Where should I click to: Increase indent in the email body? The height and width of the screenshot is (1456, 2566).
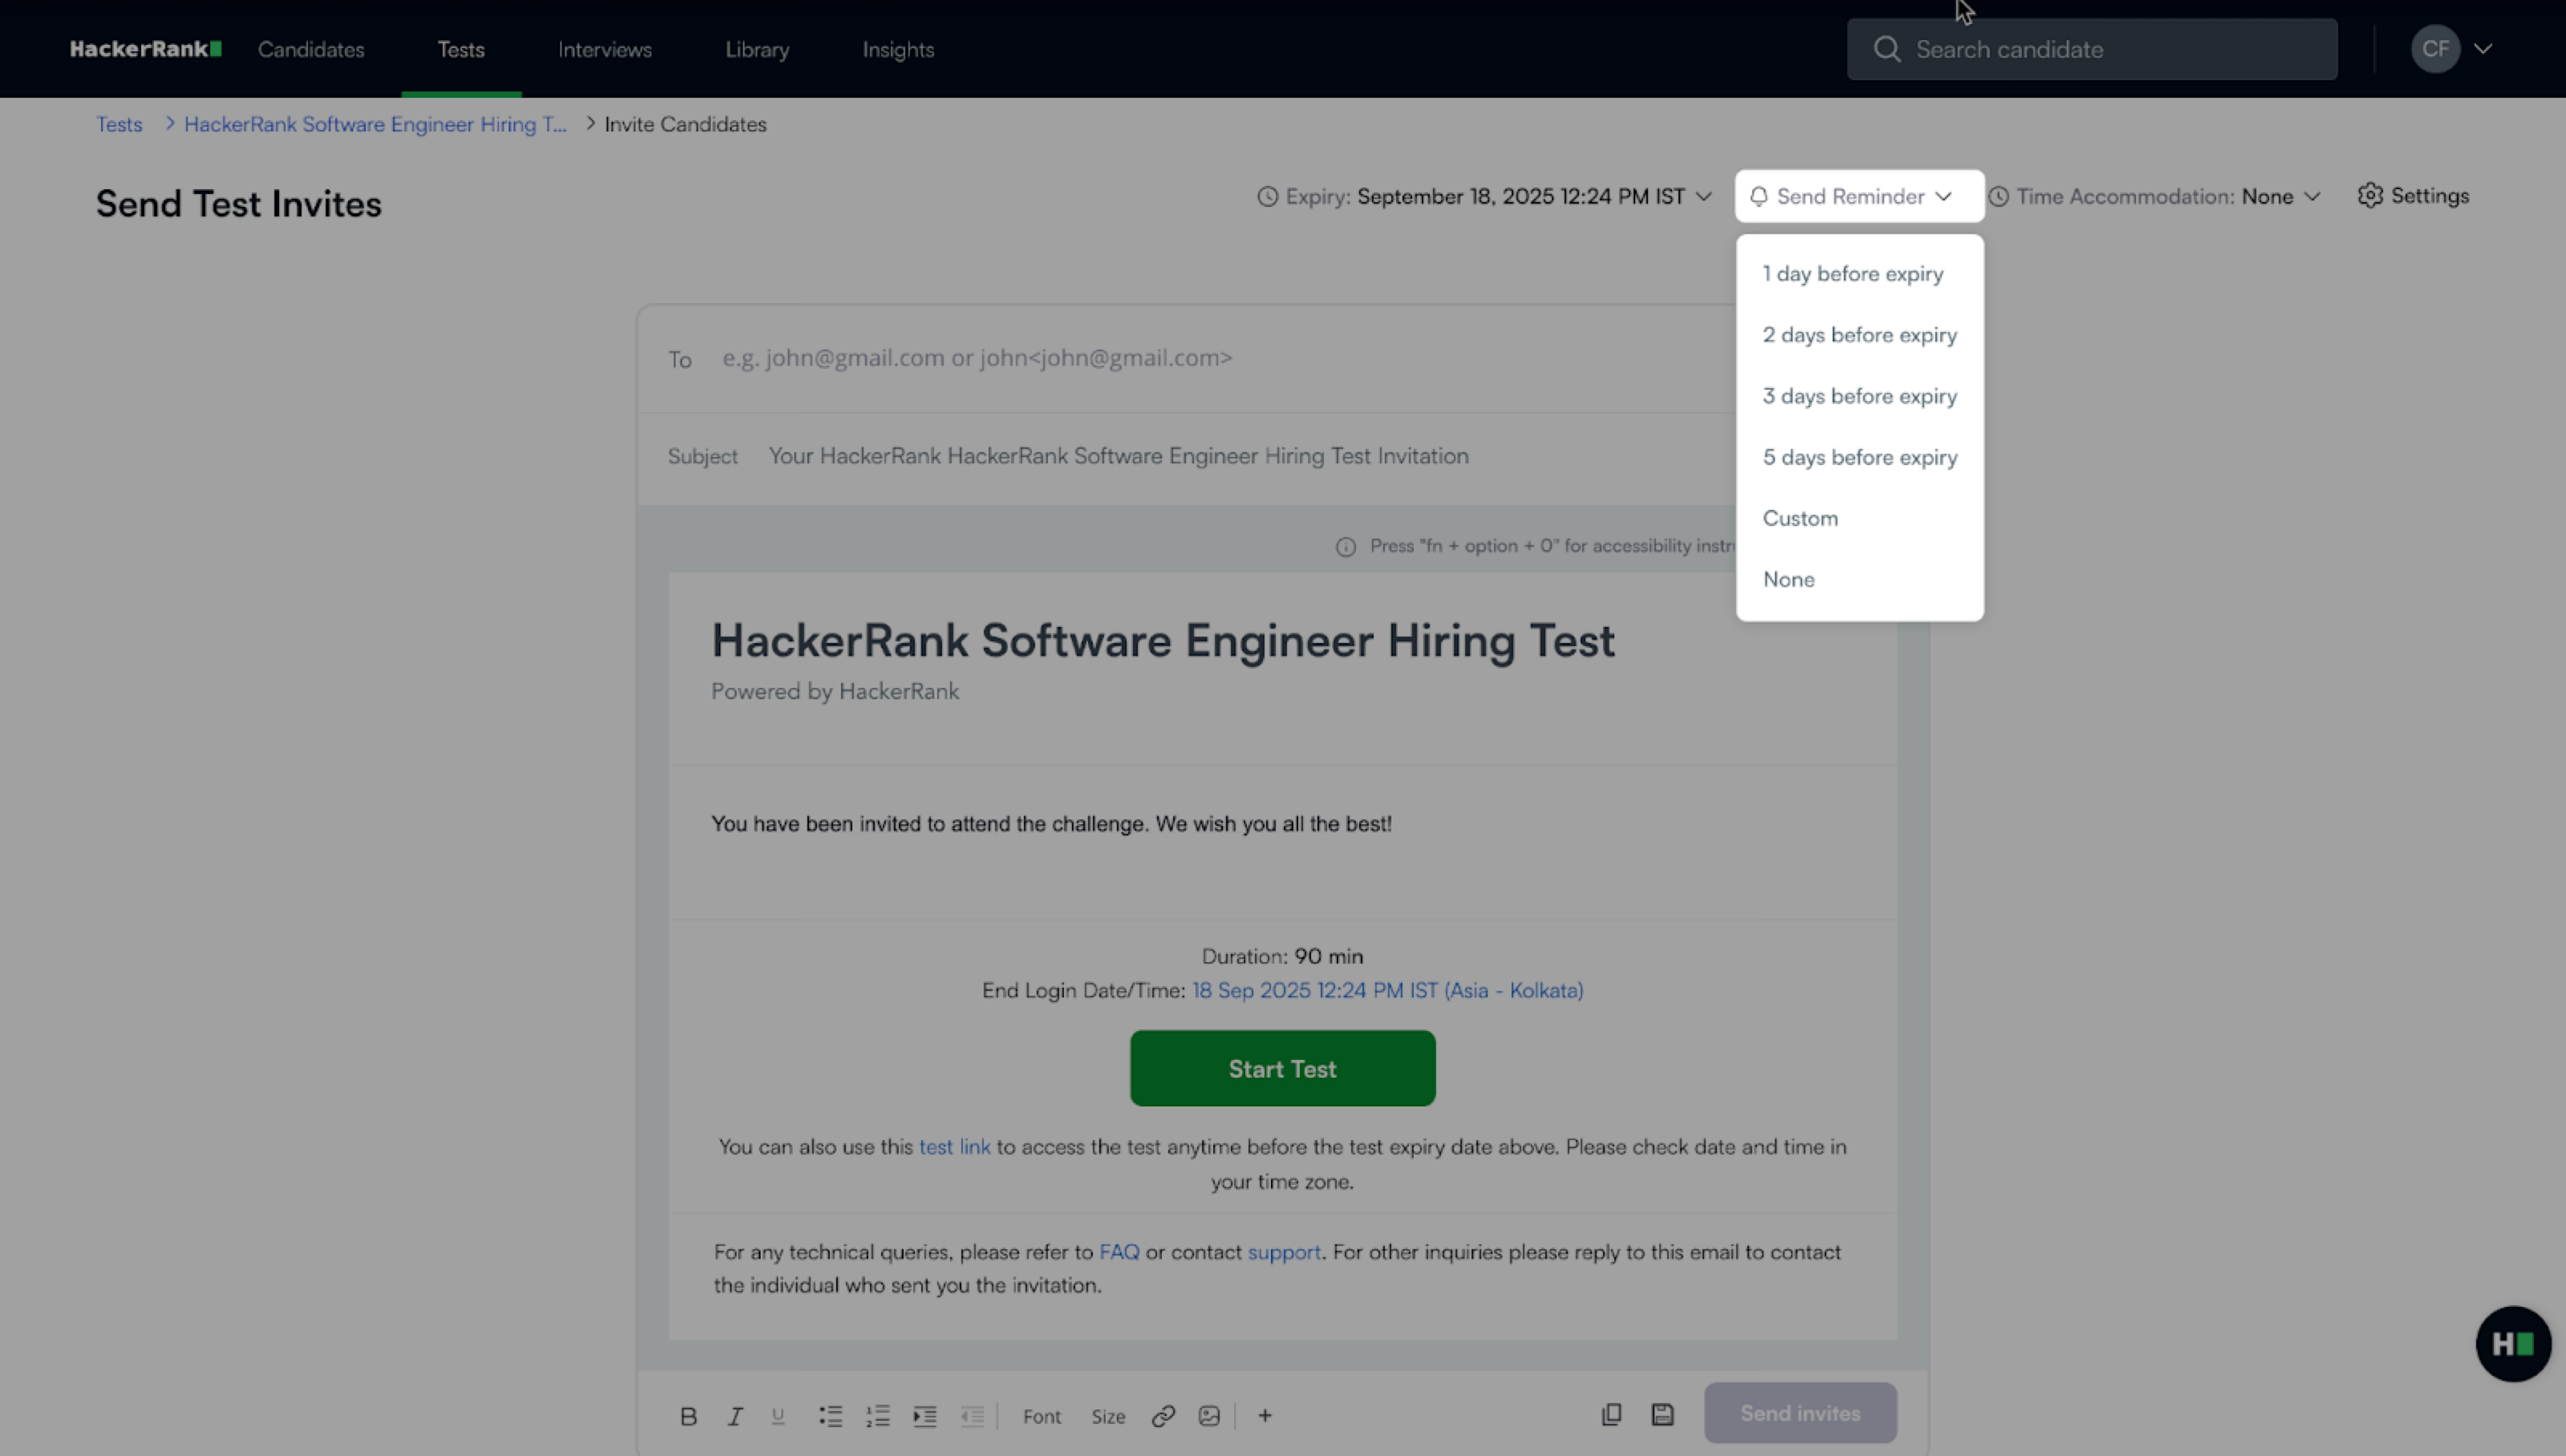point(924,1416)
